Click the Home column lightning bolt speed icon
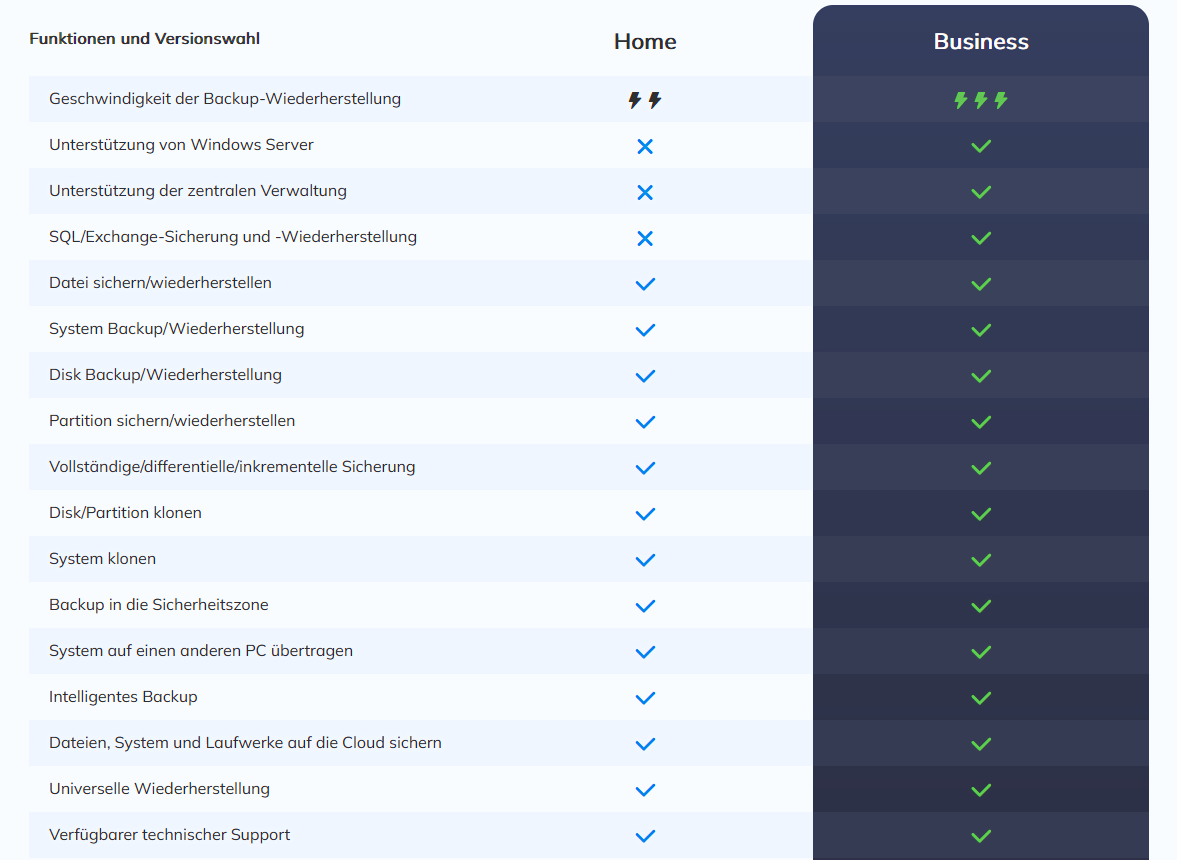1177x860 pixels. coord(645,100)
